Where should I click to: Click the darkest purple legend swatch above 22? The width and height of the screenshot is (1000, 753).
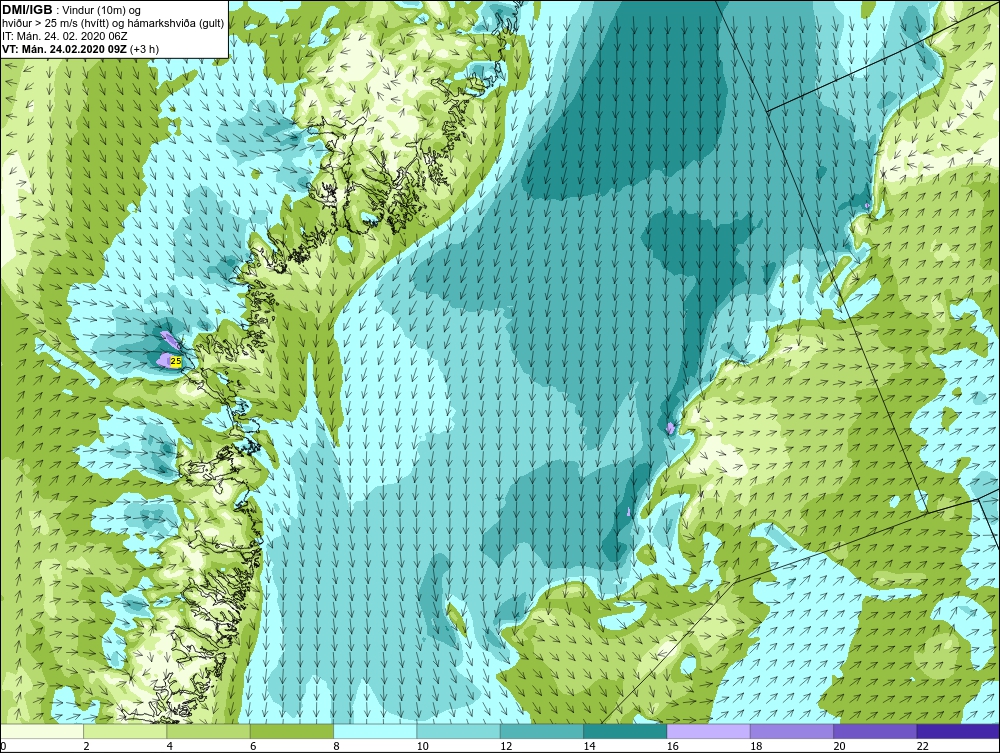(958, 731)
